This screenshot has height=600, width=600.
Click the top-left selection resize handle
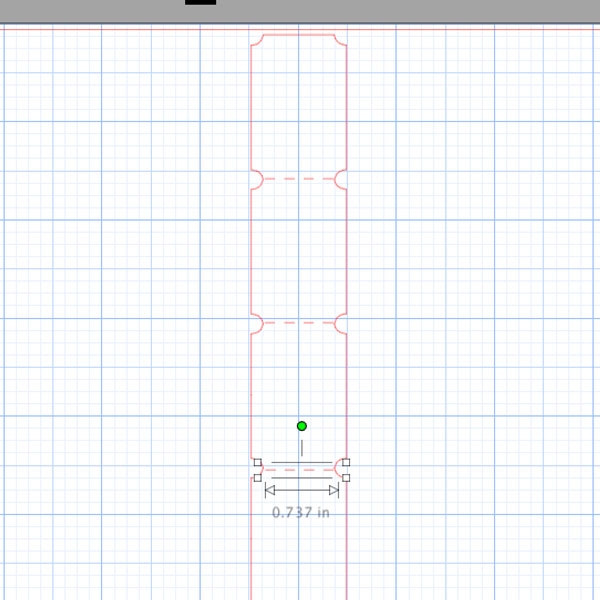click(x=258, y=463)
